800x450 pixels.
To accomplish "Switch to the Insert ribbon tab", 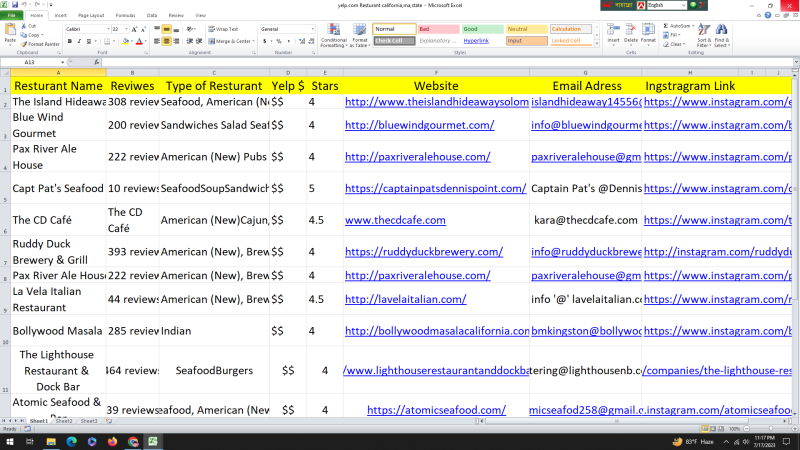I will (x=60, y=16).
